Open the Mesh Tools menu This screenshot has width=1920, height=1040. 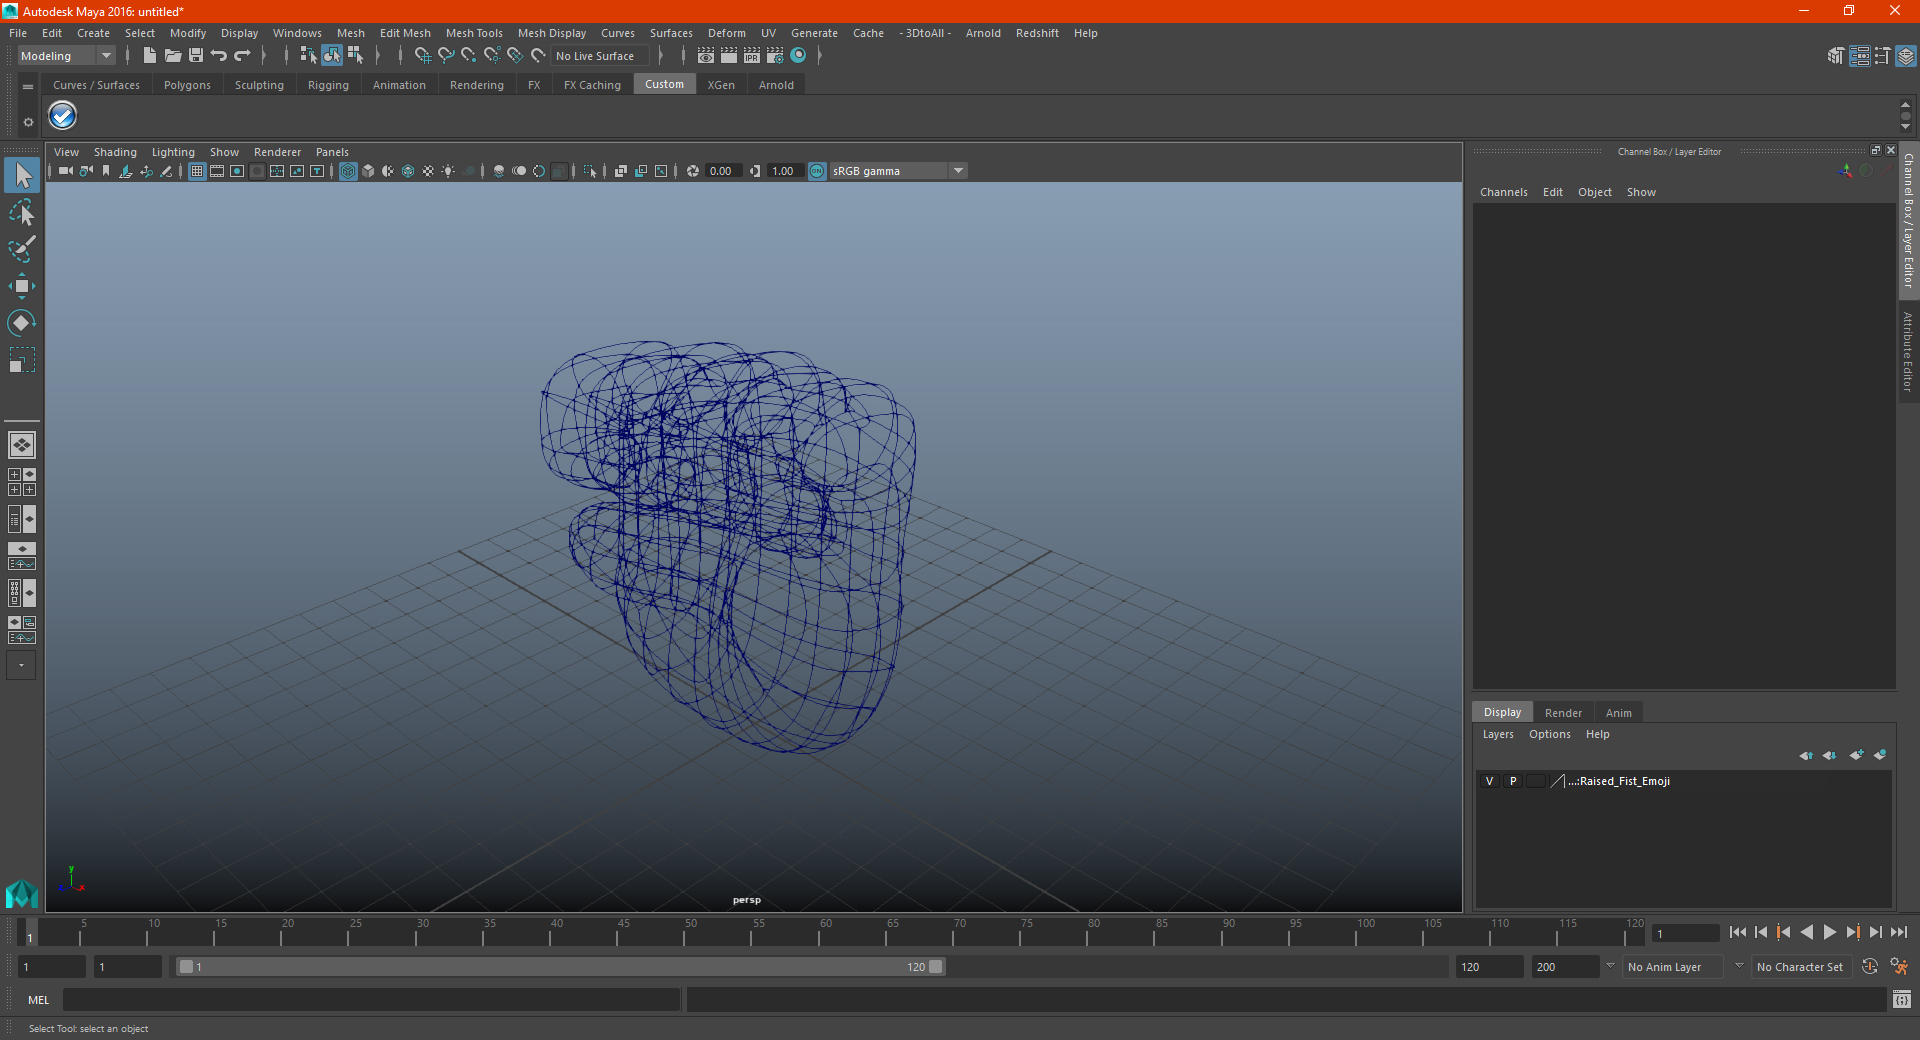point(474,33)
